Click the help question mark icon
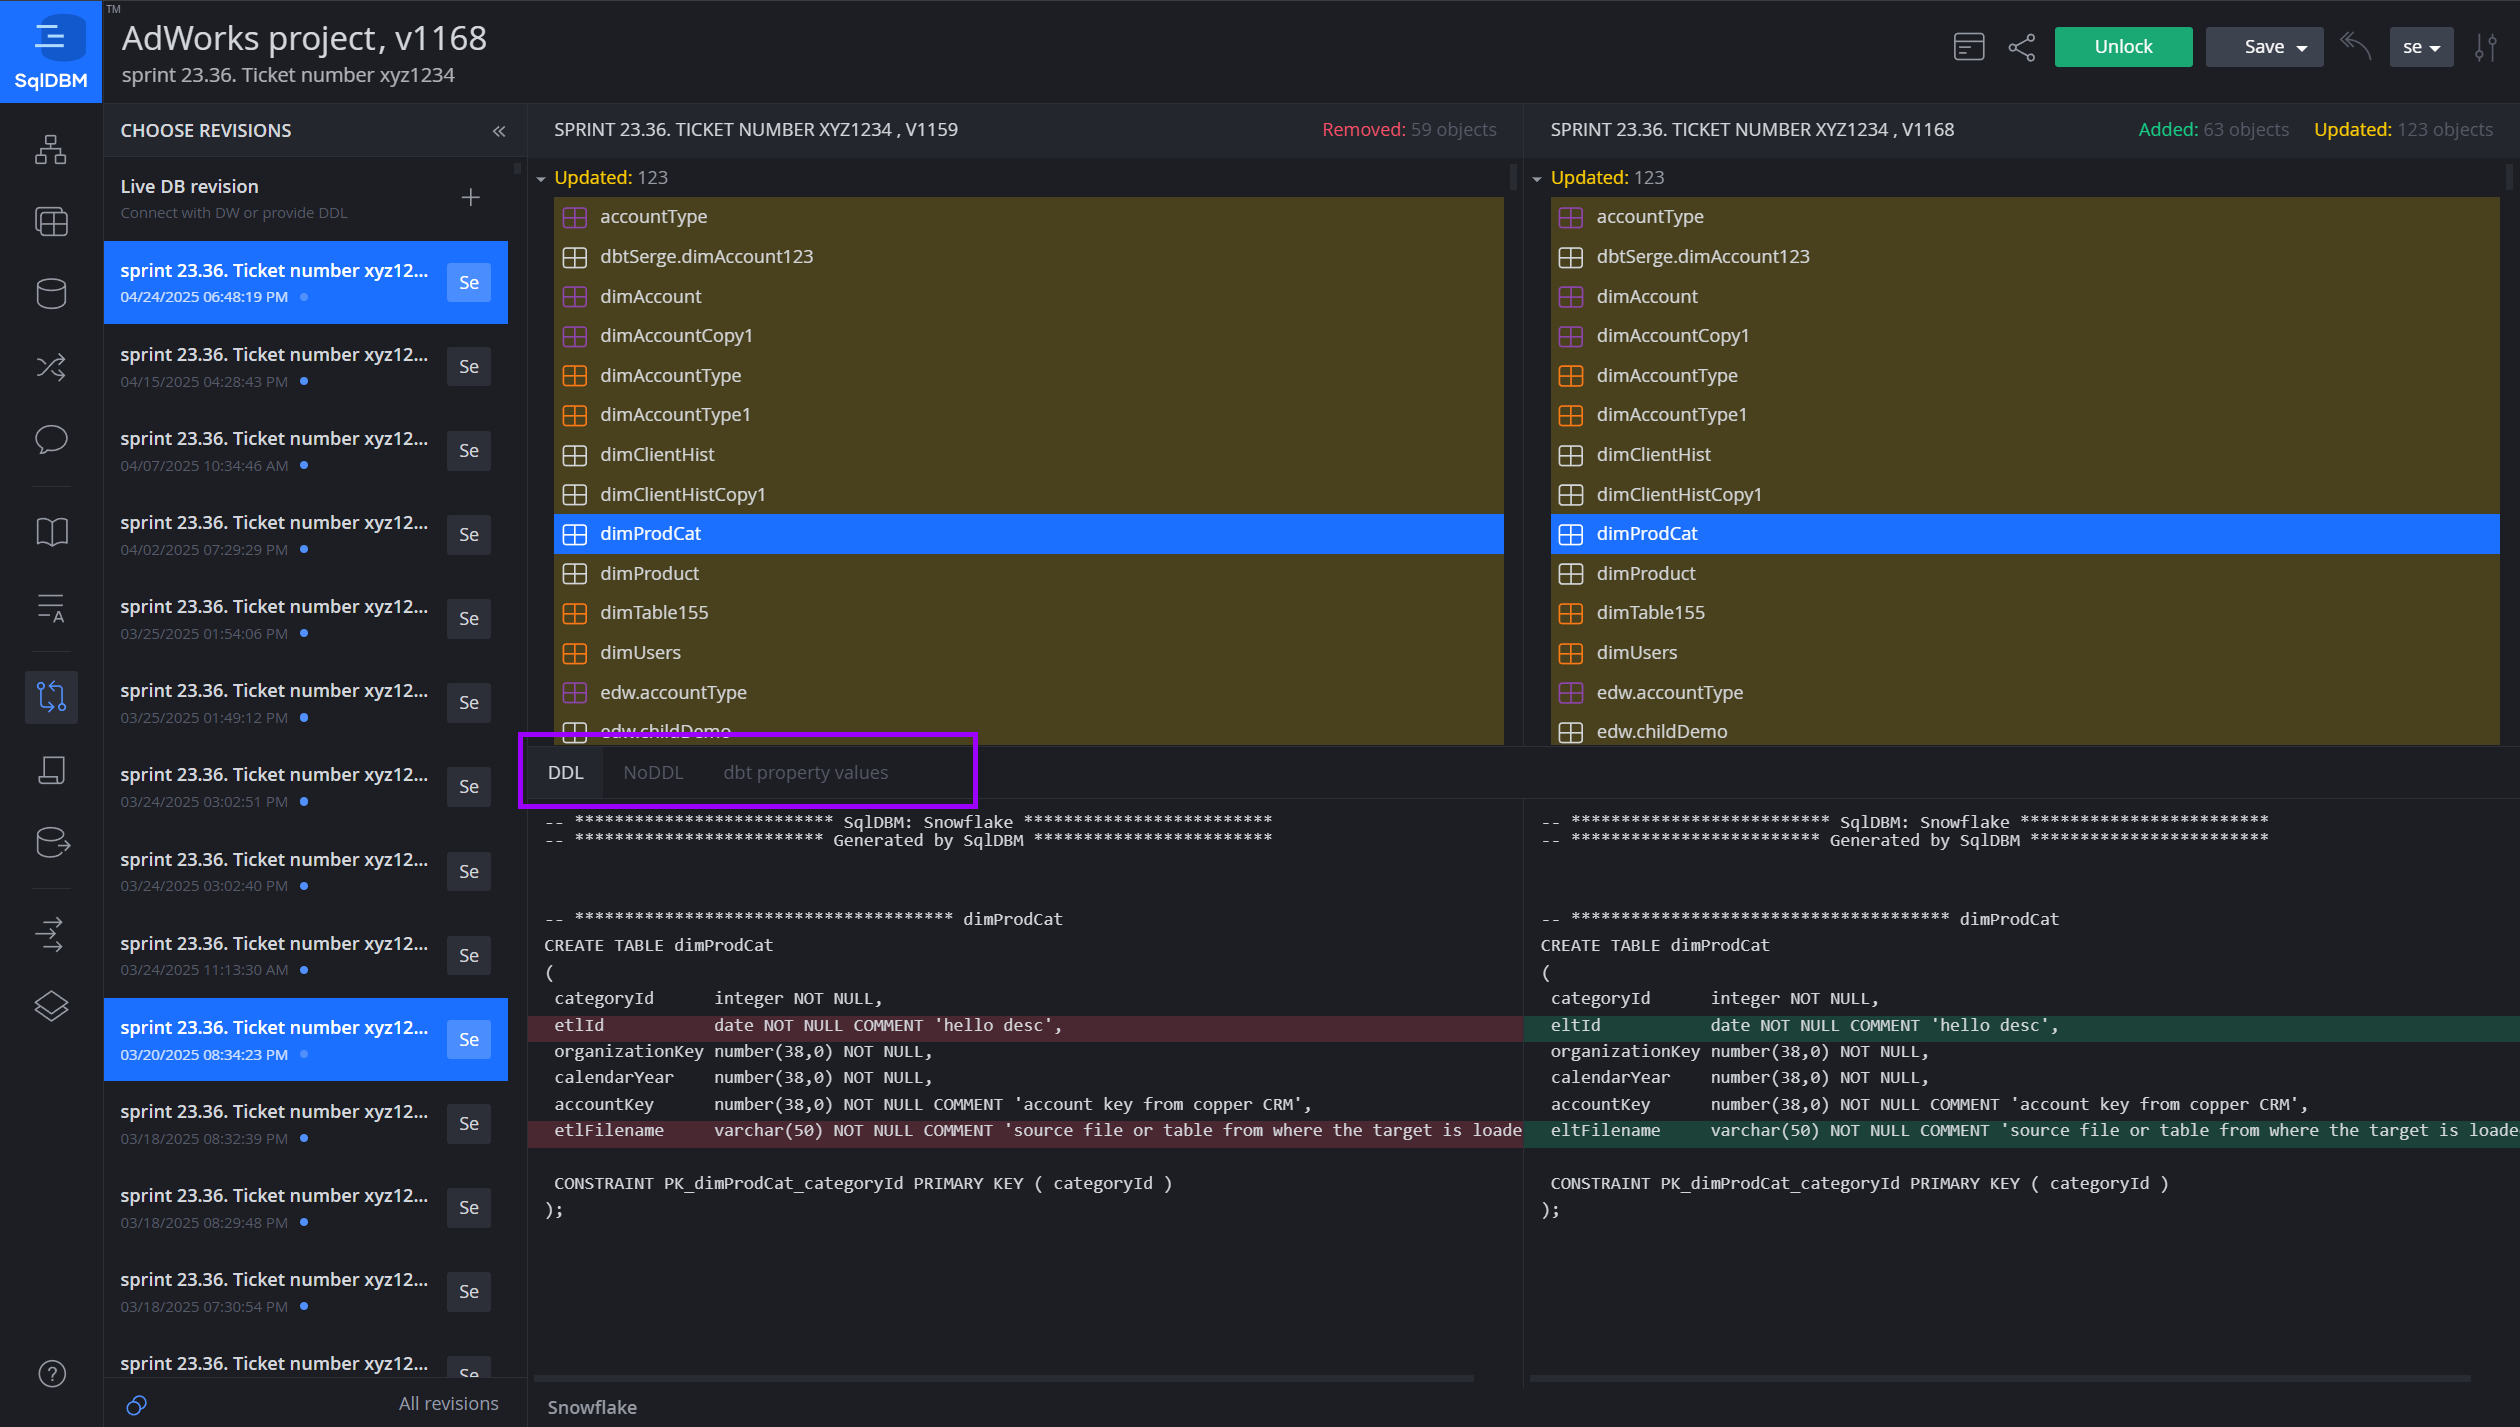This screenshot has height=1427, width=2520. pos(51,1373)
